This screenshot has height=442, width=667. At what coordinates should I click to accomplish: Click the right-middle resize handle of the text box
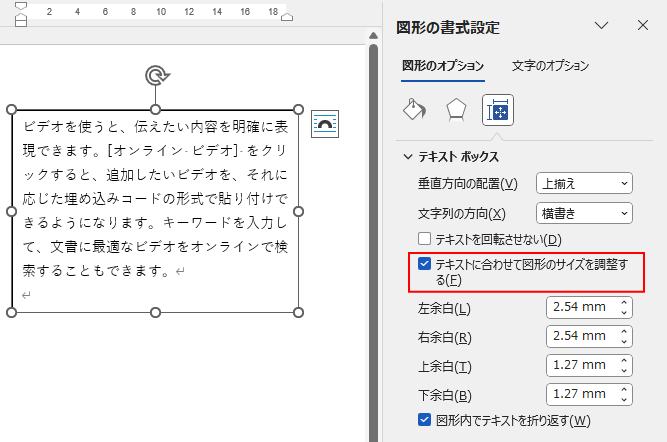pyautogui.click(x=299, y=211)
